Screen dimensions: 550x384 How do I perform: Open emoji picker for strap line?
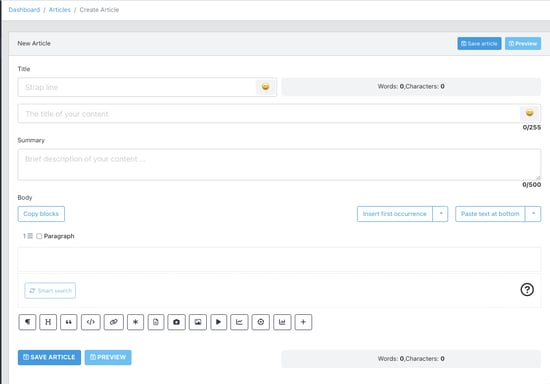click(x=266, y=87)
